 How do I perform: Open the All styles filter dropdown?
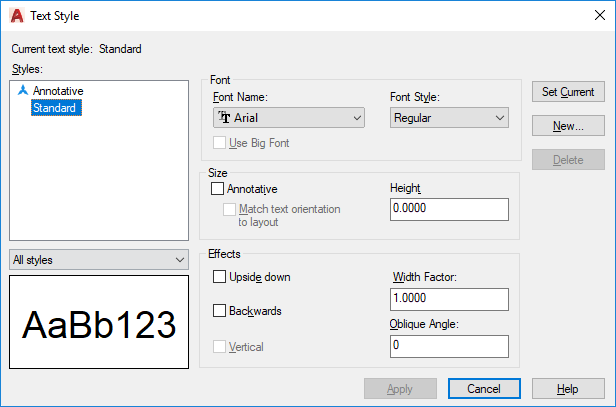coord(99,259)
